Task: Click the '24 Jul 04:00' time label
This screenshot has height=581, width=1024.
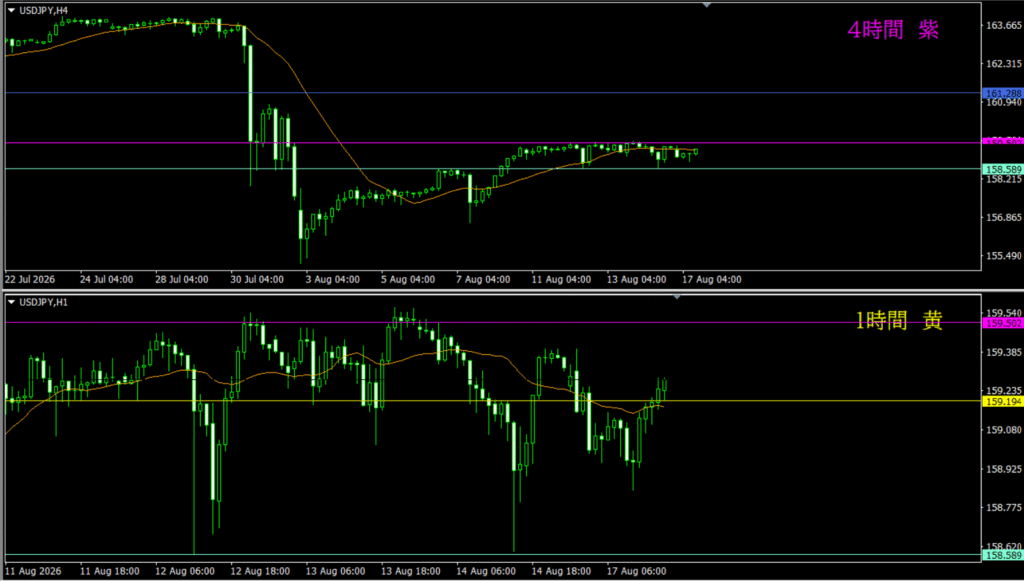Action: (106, 279)
